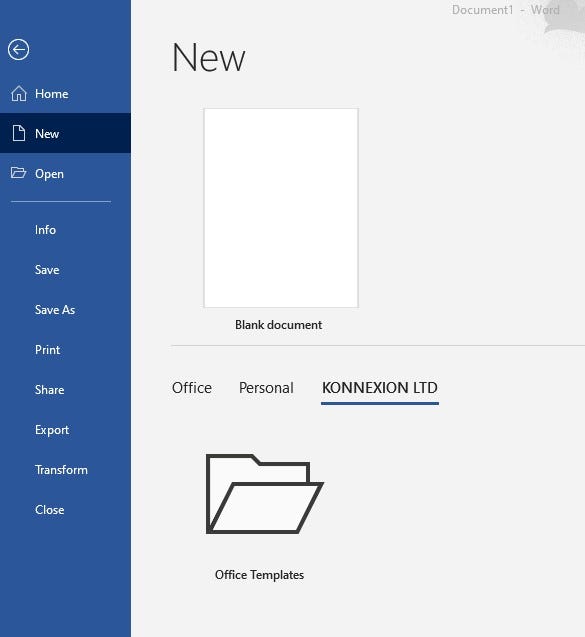Click the Open folder icon

(18, 173)
